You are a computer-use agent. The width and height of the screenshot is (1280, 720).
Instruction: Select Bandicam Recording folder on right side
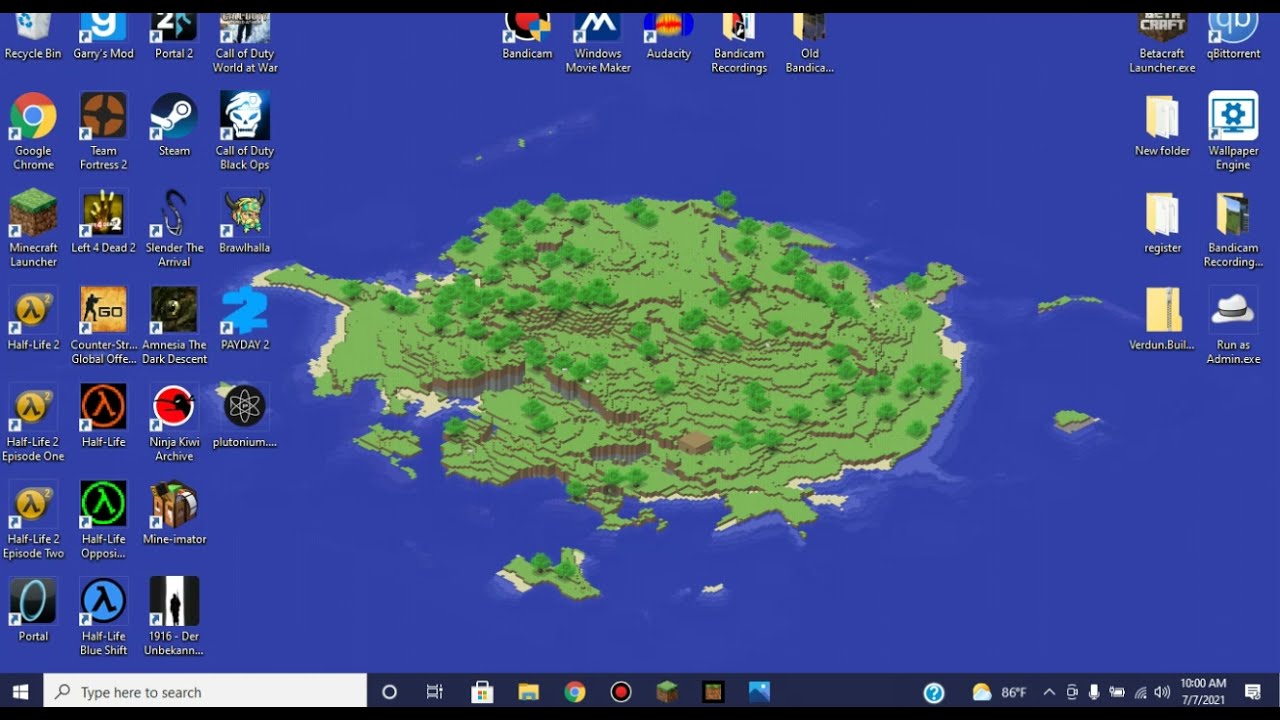coord(1233,228)
